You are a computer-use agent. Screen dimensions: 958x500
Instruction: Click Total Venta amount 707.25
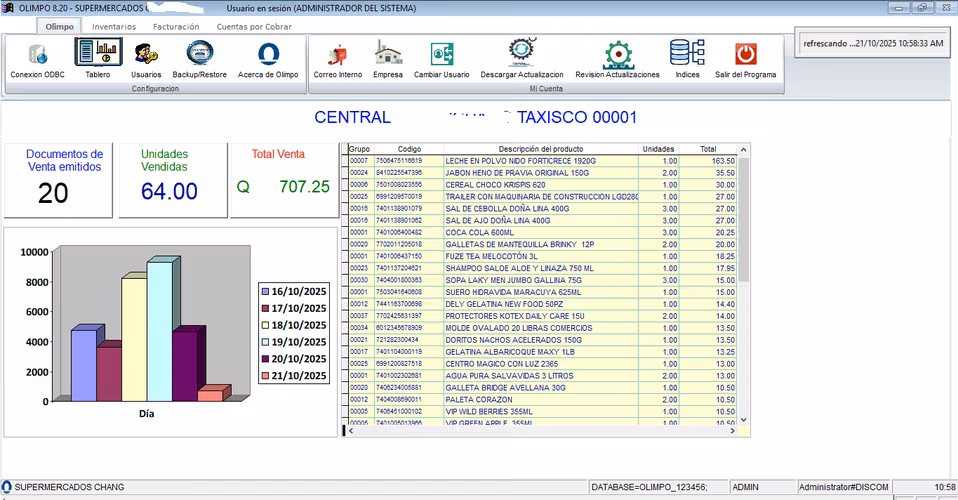click(x=304, y=186)
